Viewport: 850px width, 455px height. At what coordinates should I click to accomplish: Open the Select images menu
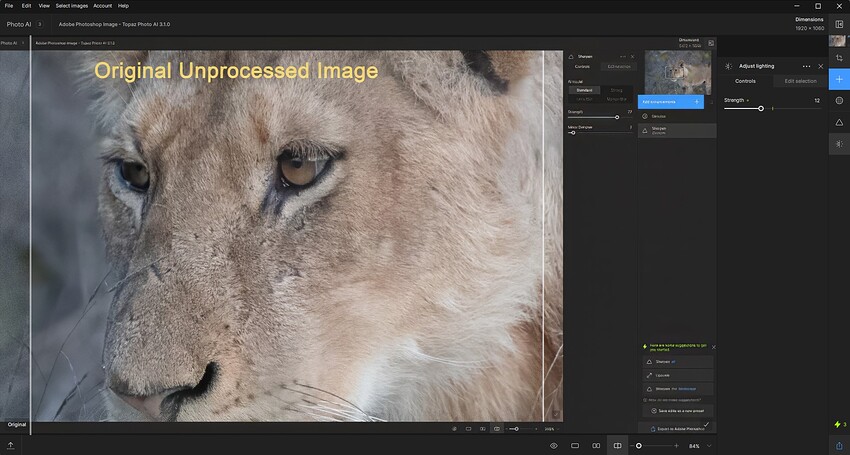coord(72,5)
